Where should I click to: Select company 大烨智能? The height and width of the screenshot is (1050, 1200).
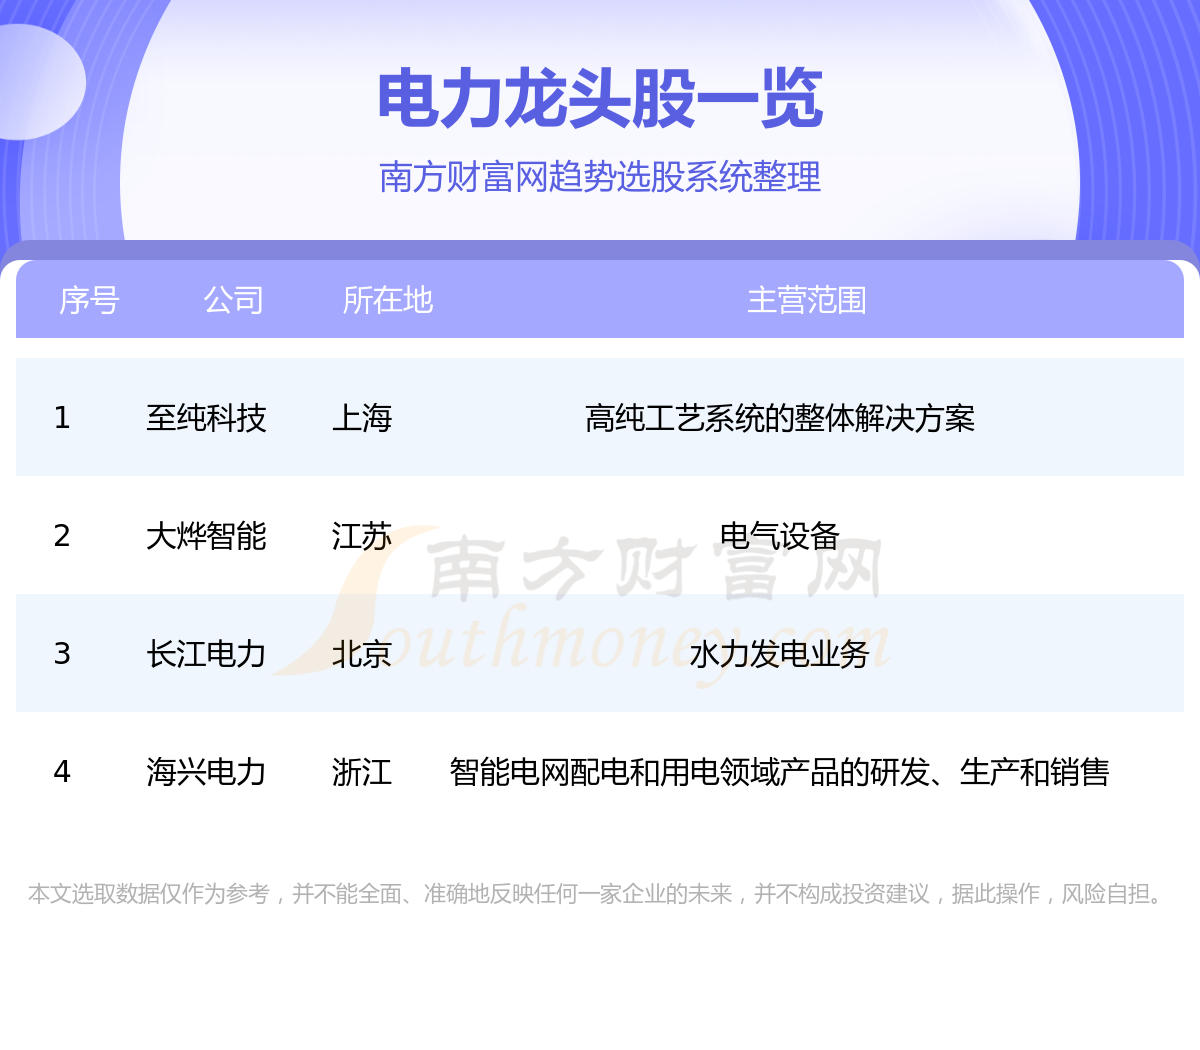click(206, 535)
